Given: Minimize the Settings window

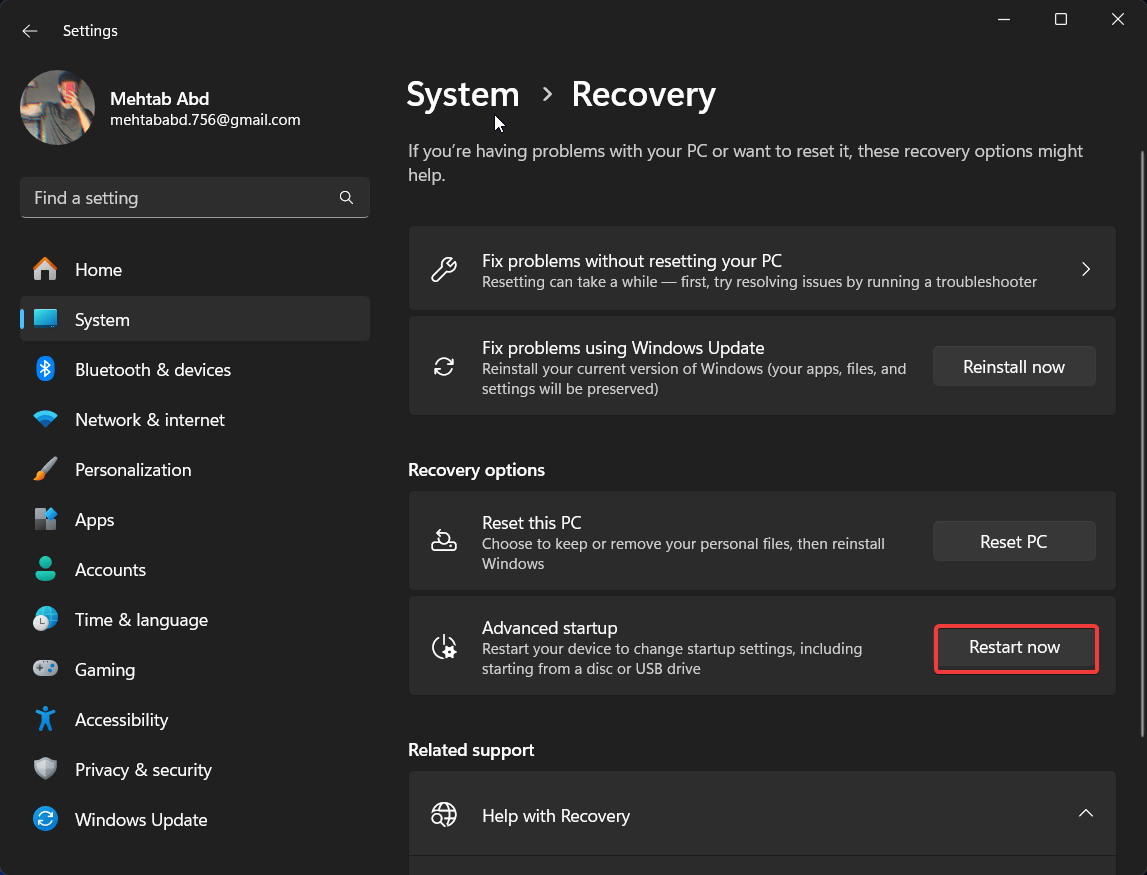Looking at the screenshot, I should pyautogui.click(x=1004, y=20).
